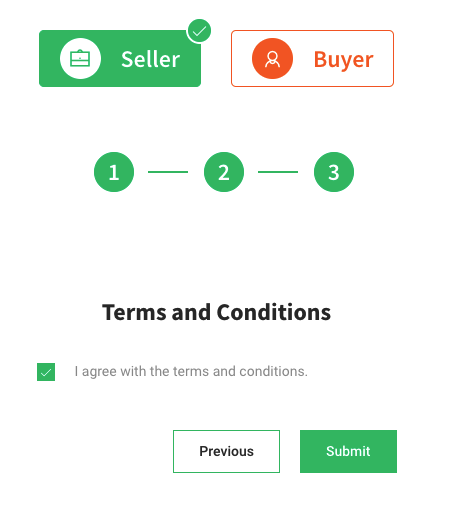
Task: Click the word 'Terms' in the heading
Action: (x=134, y=312)
